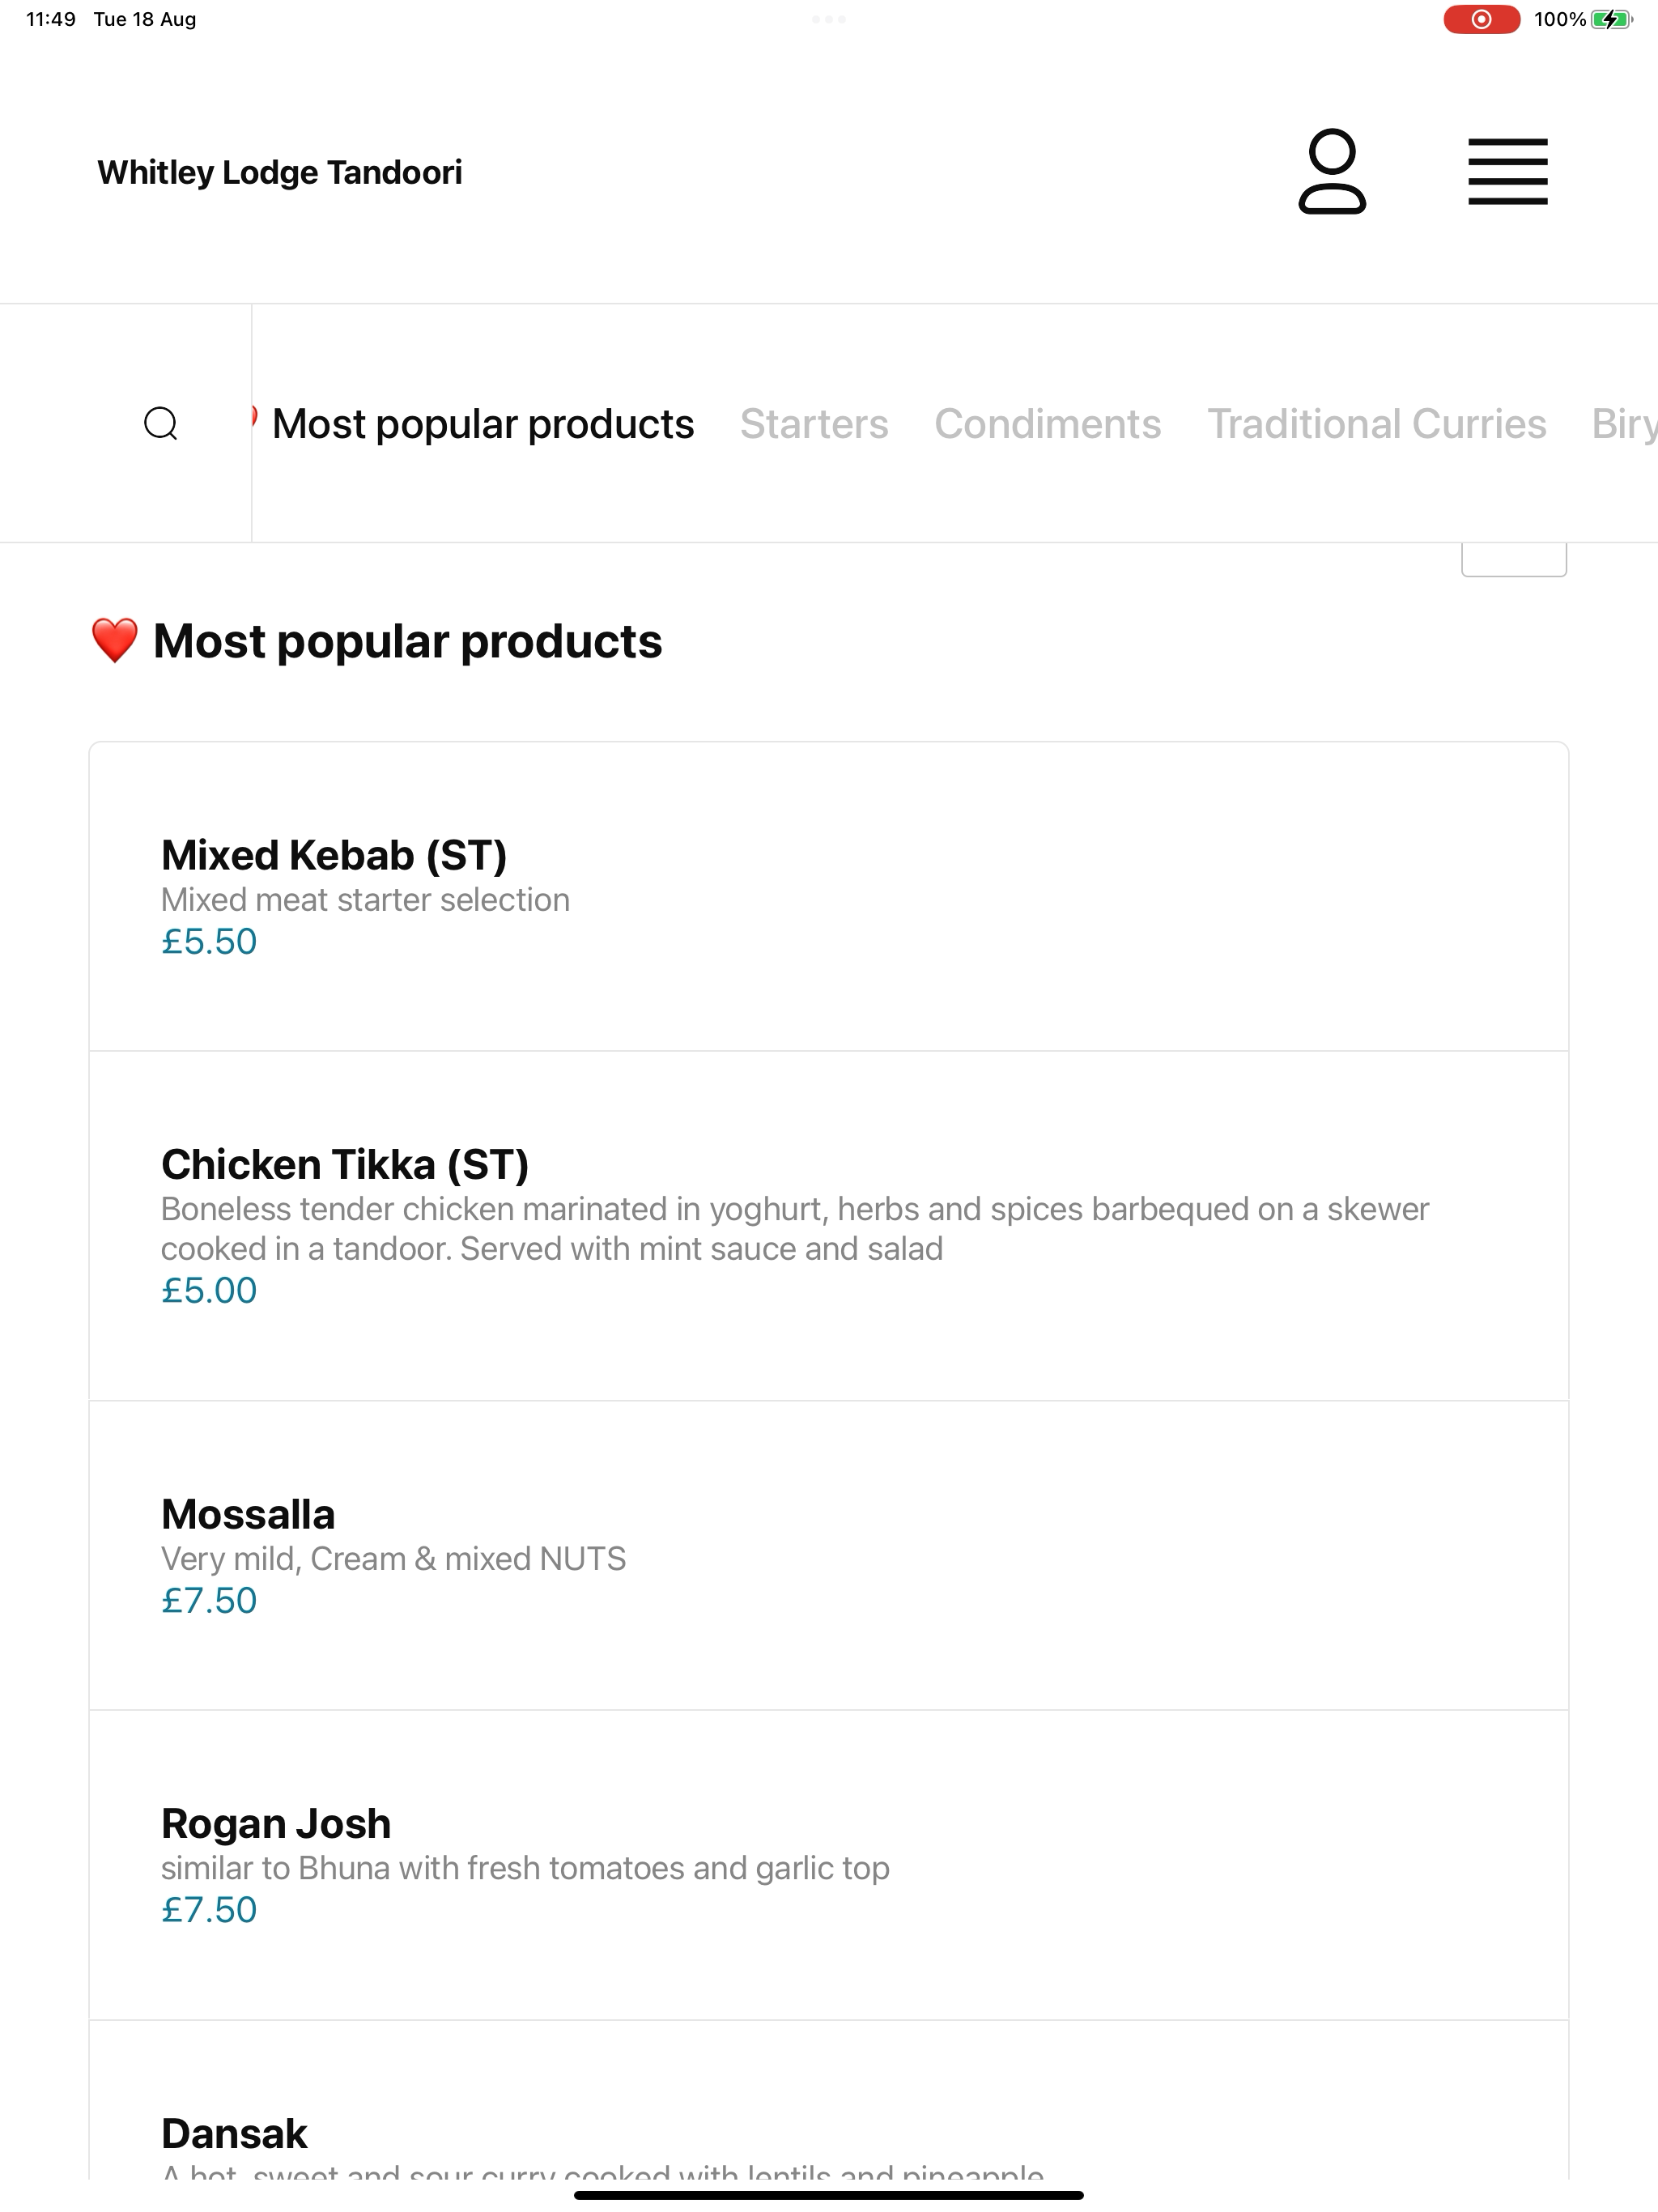Viewport: 1658px width, 2212px height.
Task: Open the hamburger menu
Action: (x=1508, y=172)
